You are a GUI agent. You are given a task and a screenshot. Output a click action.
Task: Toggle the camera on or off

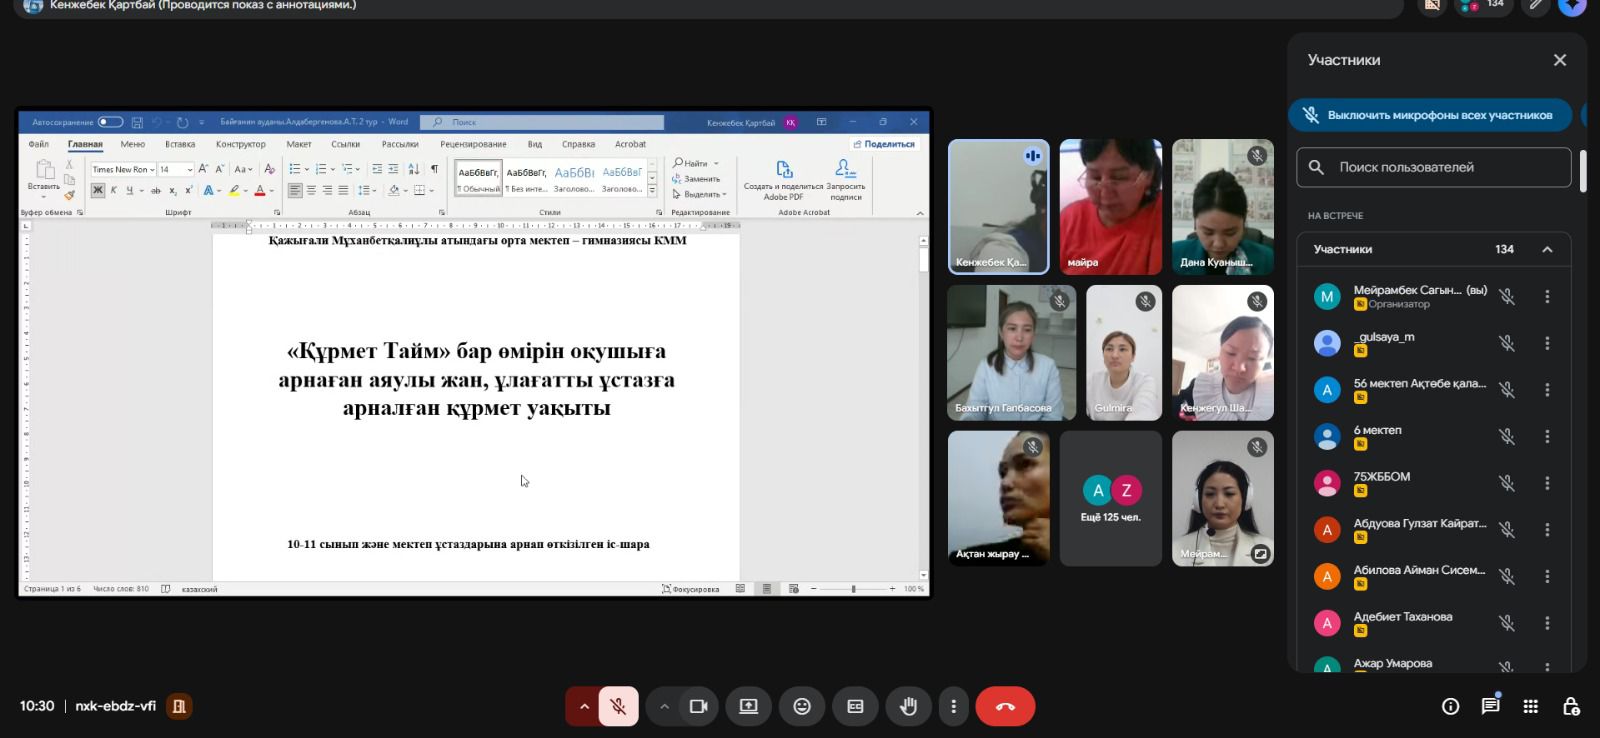coord(698,707)
